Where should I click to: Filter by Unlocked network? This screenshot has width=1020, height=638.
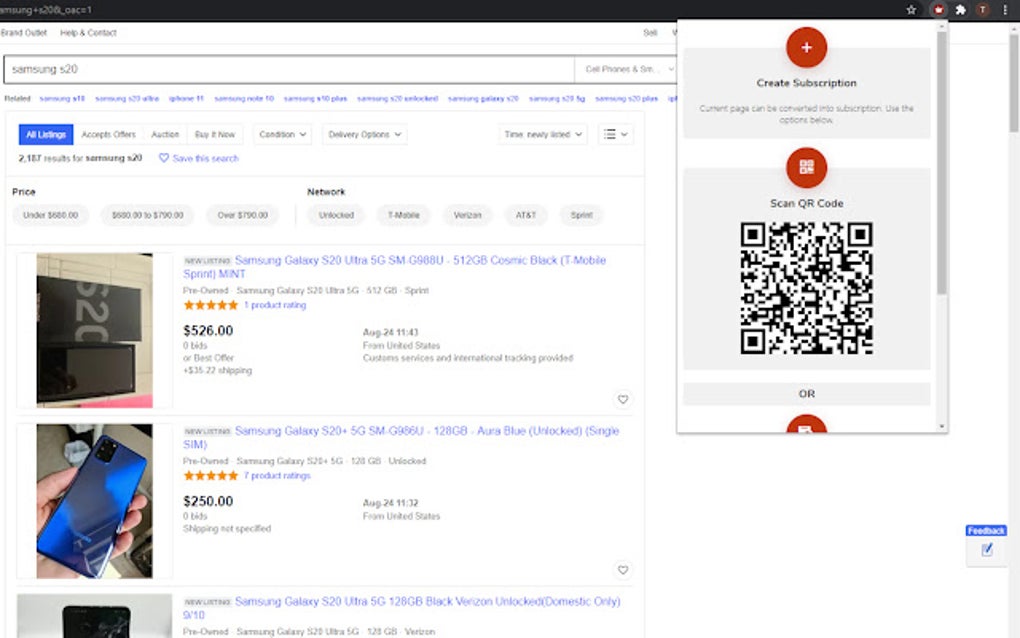tap(336, 215)
